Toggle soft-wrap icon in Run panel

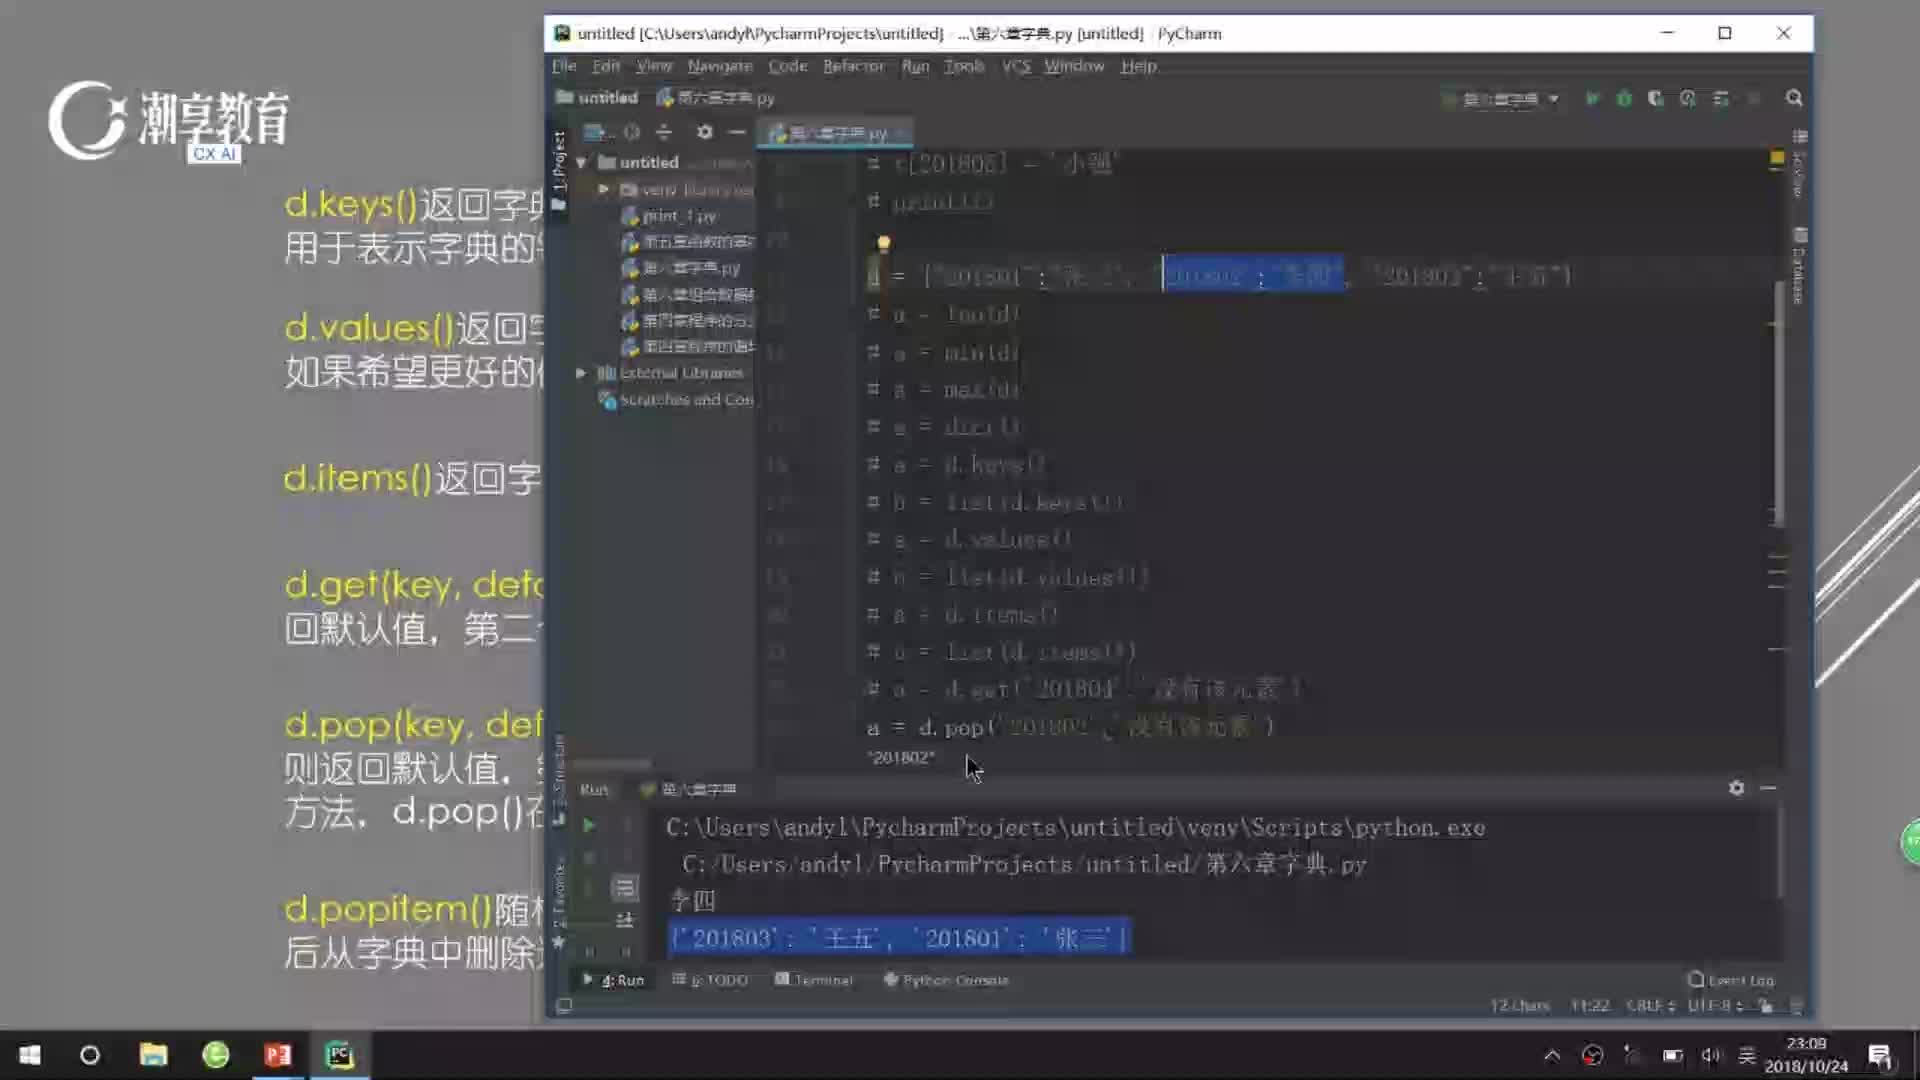(x=625, y=887)
